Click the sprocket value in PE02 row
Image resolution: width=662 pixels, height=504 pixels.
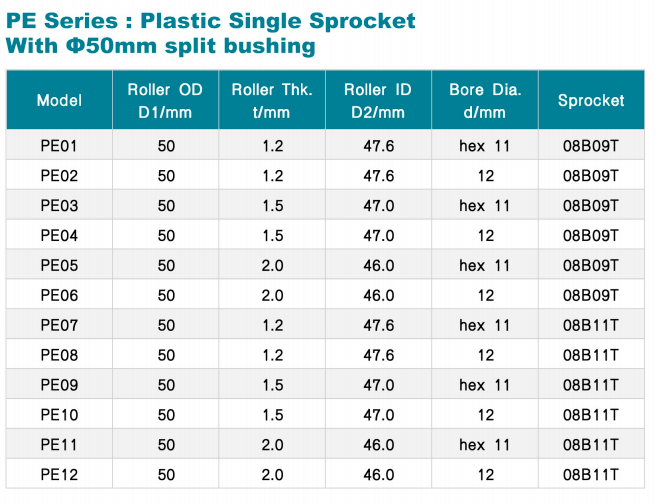coord(591,176)
